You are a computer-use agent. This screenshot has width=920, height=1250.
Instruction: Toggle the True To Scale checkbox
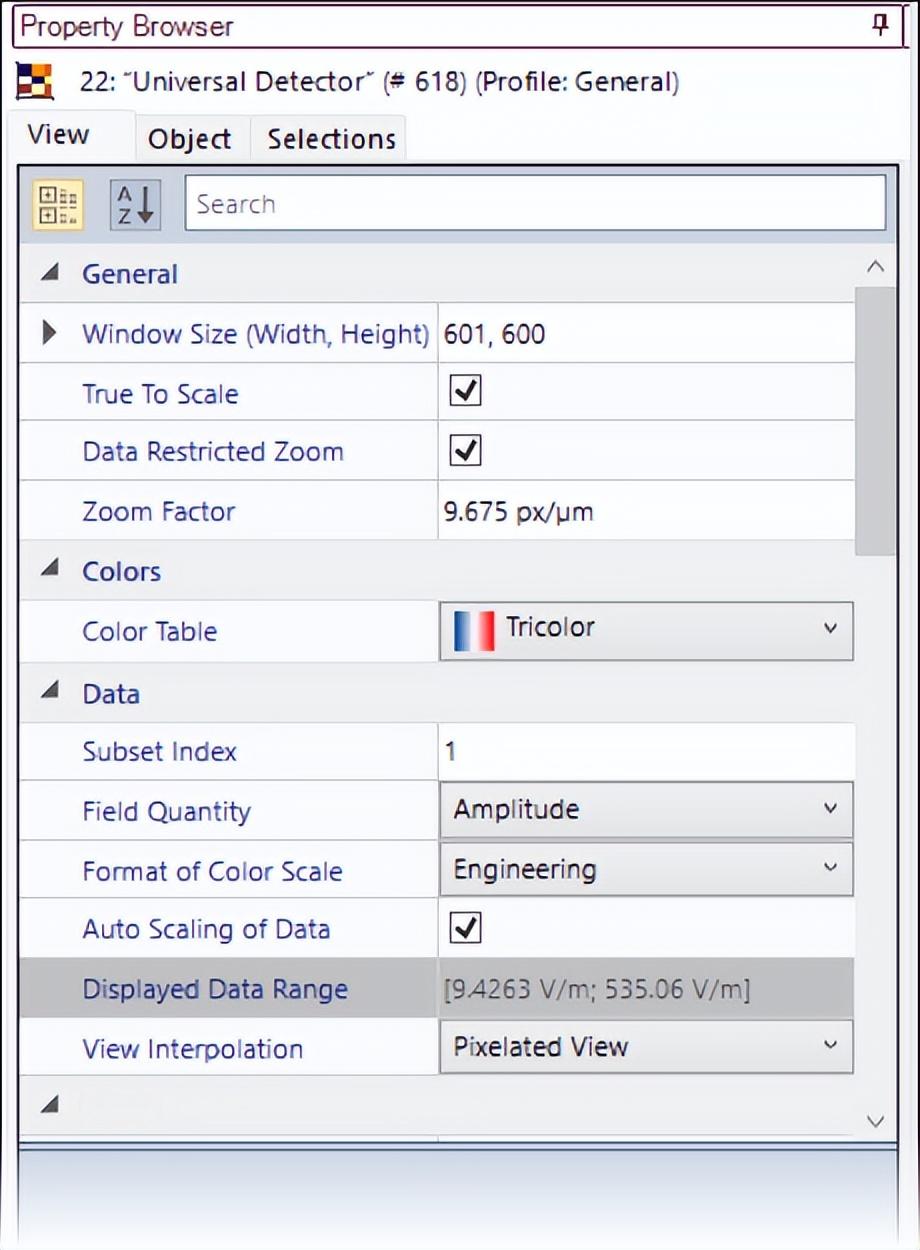point(466,391)
